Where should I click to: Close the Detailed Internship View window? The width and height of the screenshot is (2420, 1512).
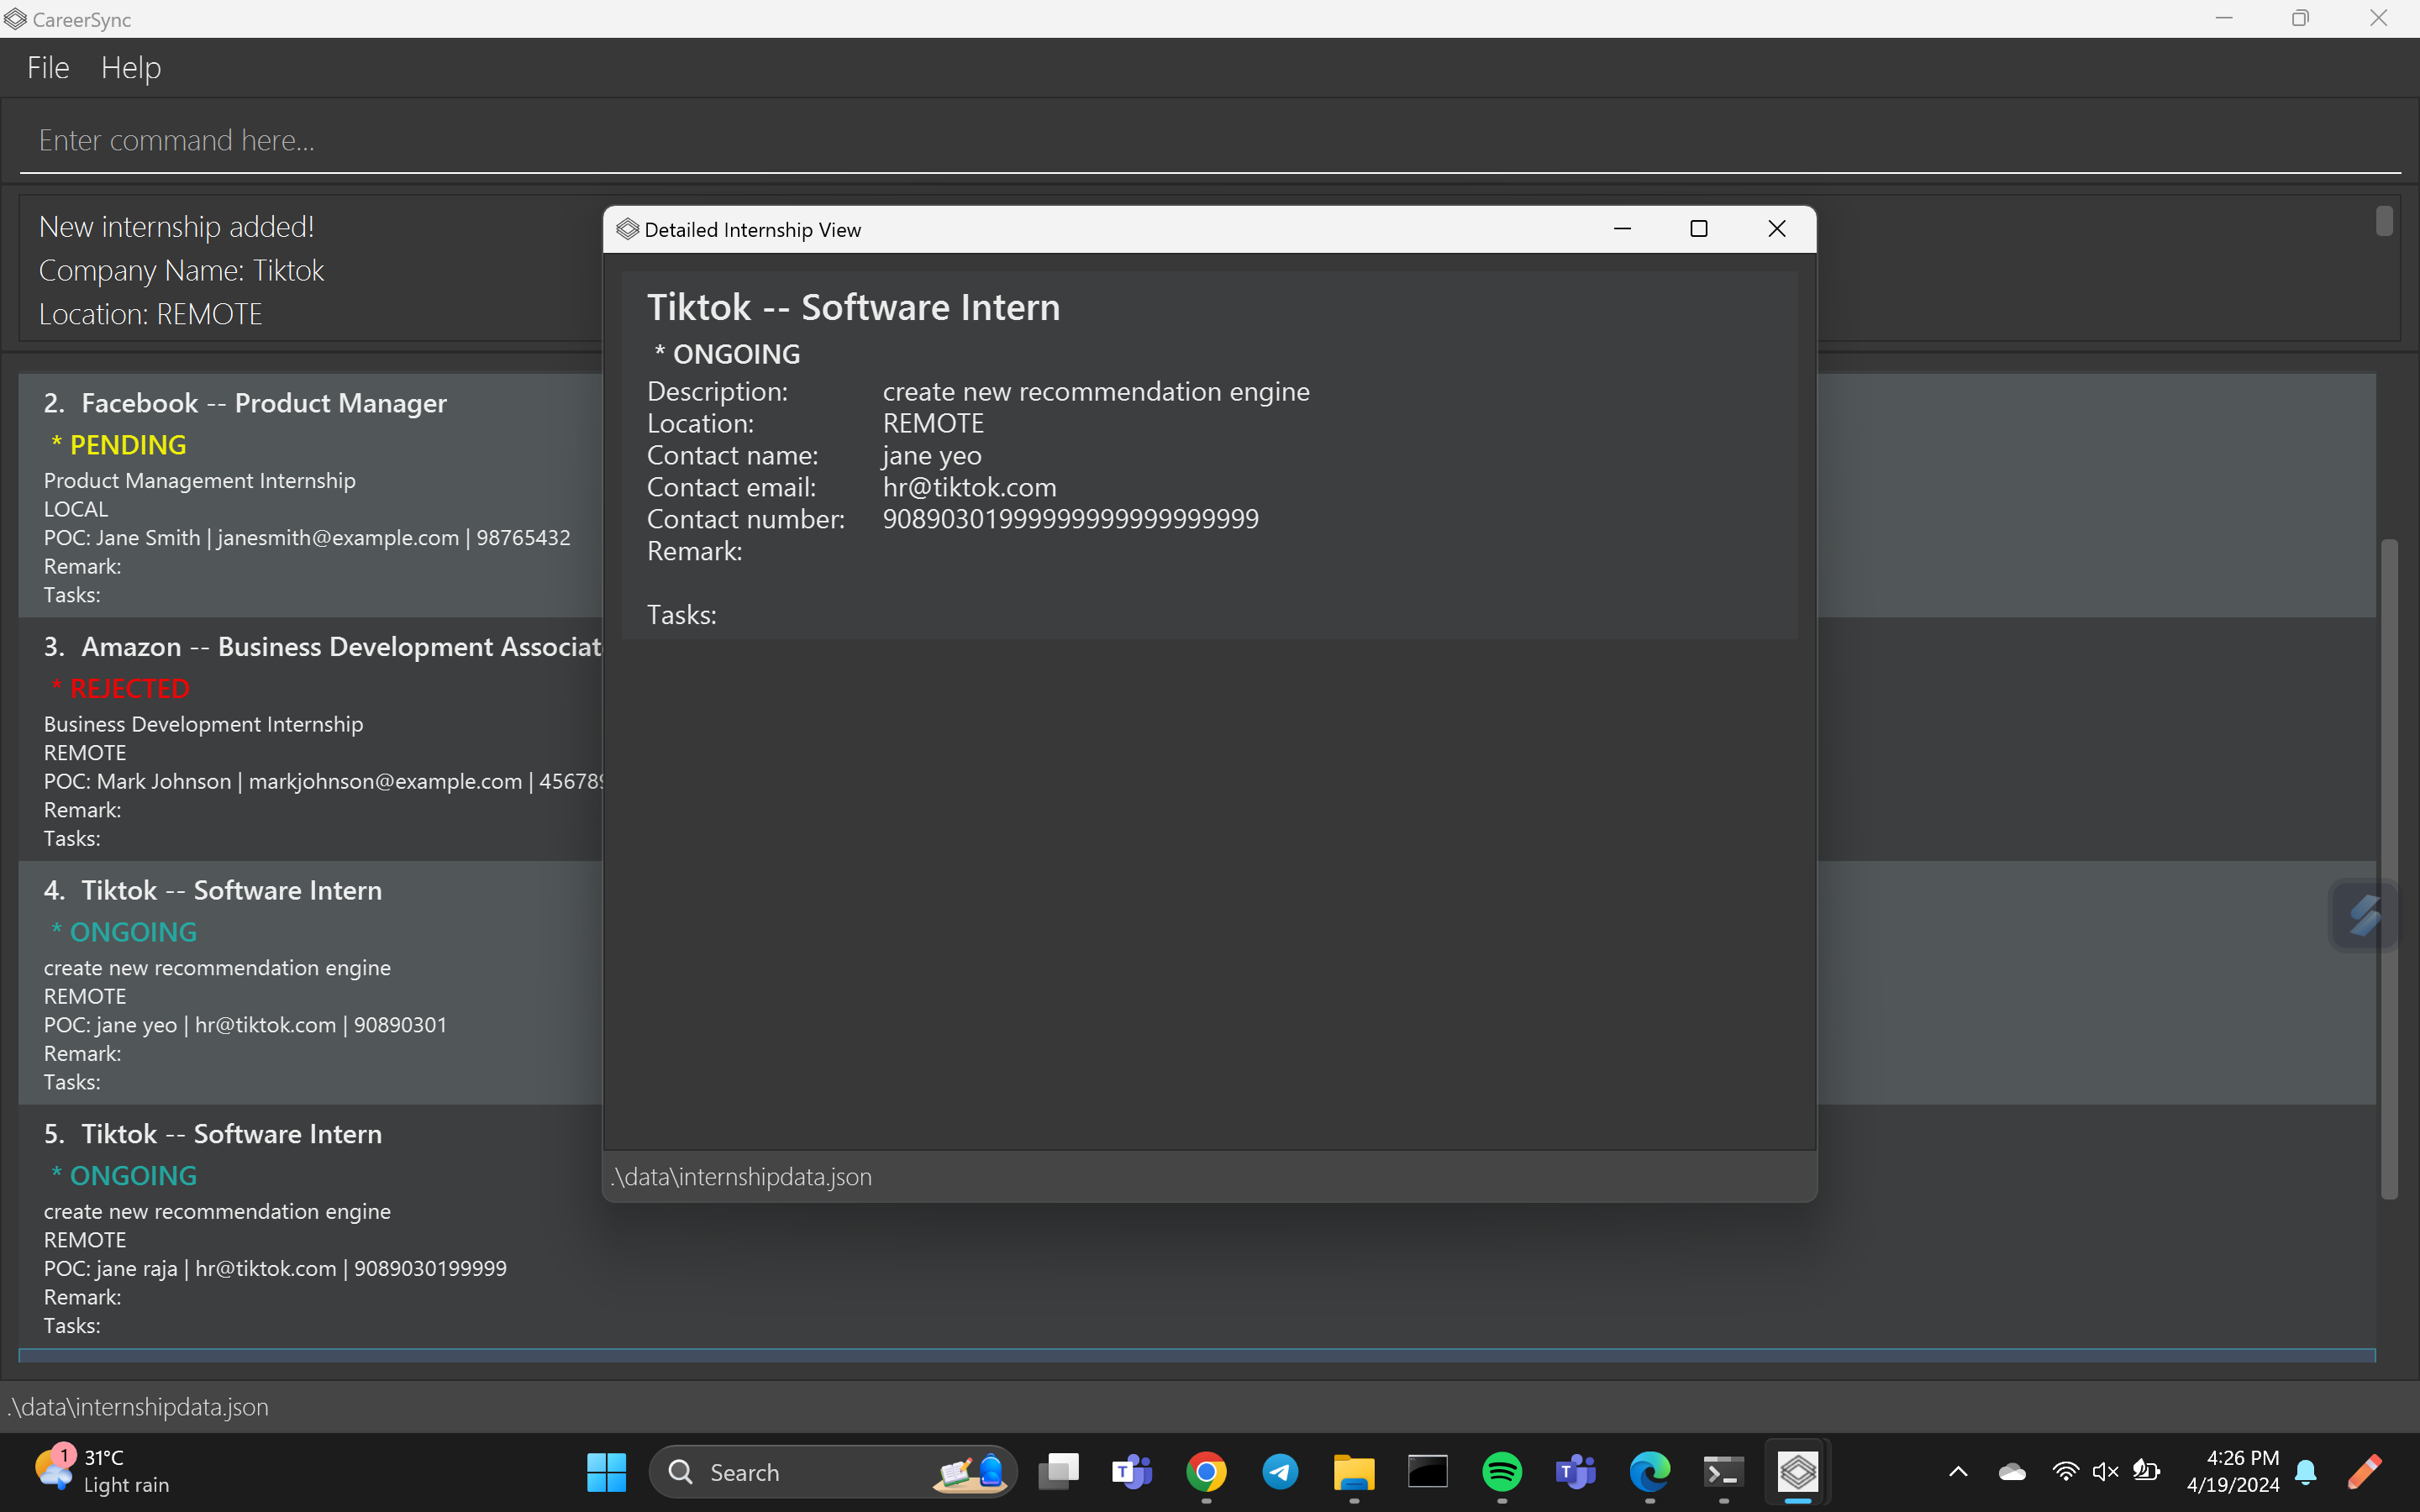1776,229
